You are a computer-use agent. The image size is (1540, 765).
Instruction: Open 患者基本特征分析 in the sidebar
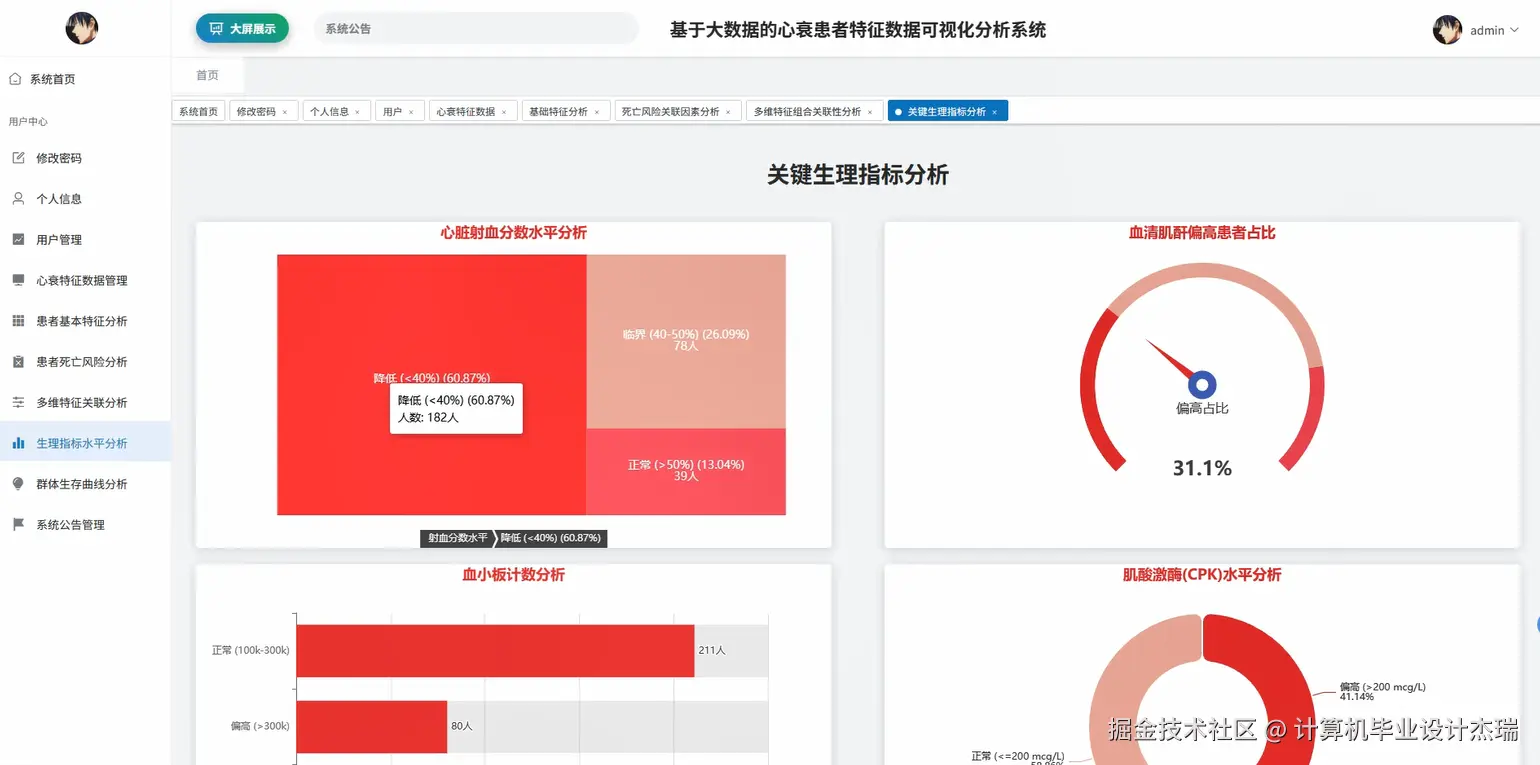(x=85, y=321)
